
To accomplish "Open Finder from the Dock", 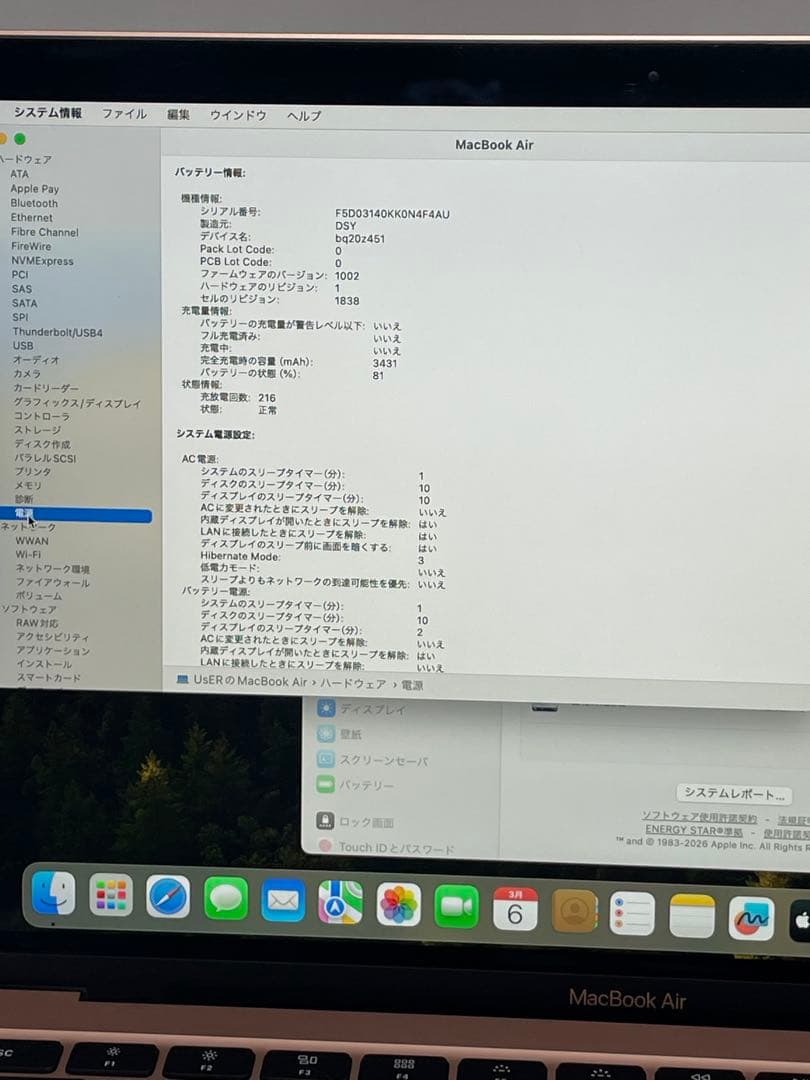I will 54,893.
